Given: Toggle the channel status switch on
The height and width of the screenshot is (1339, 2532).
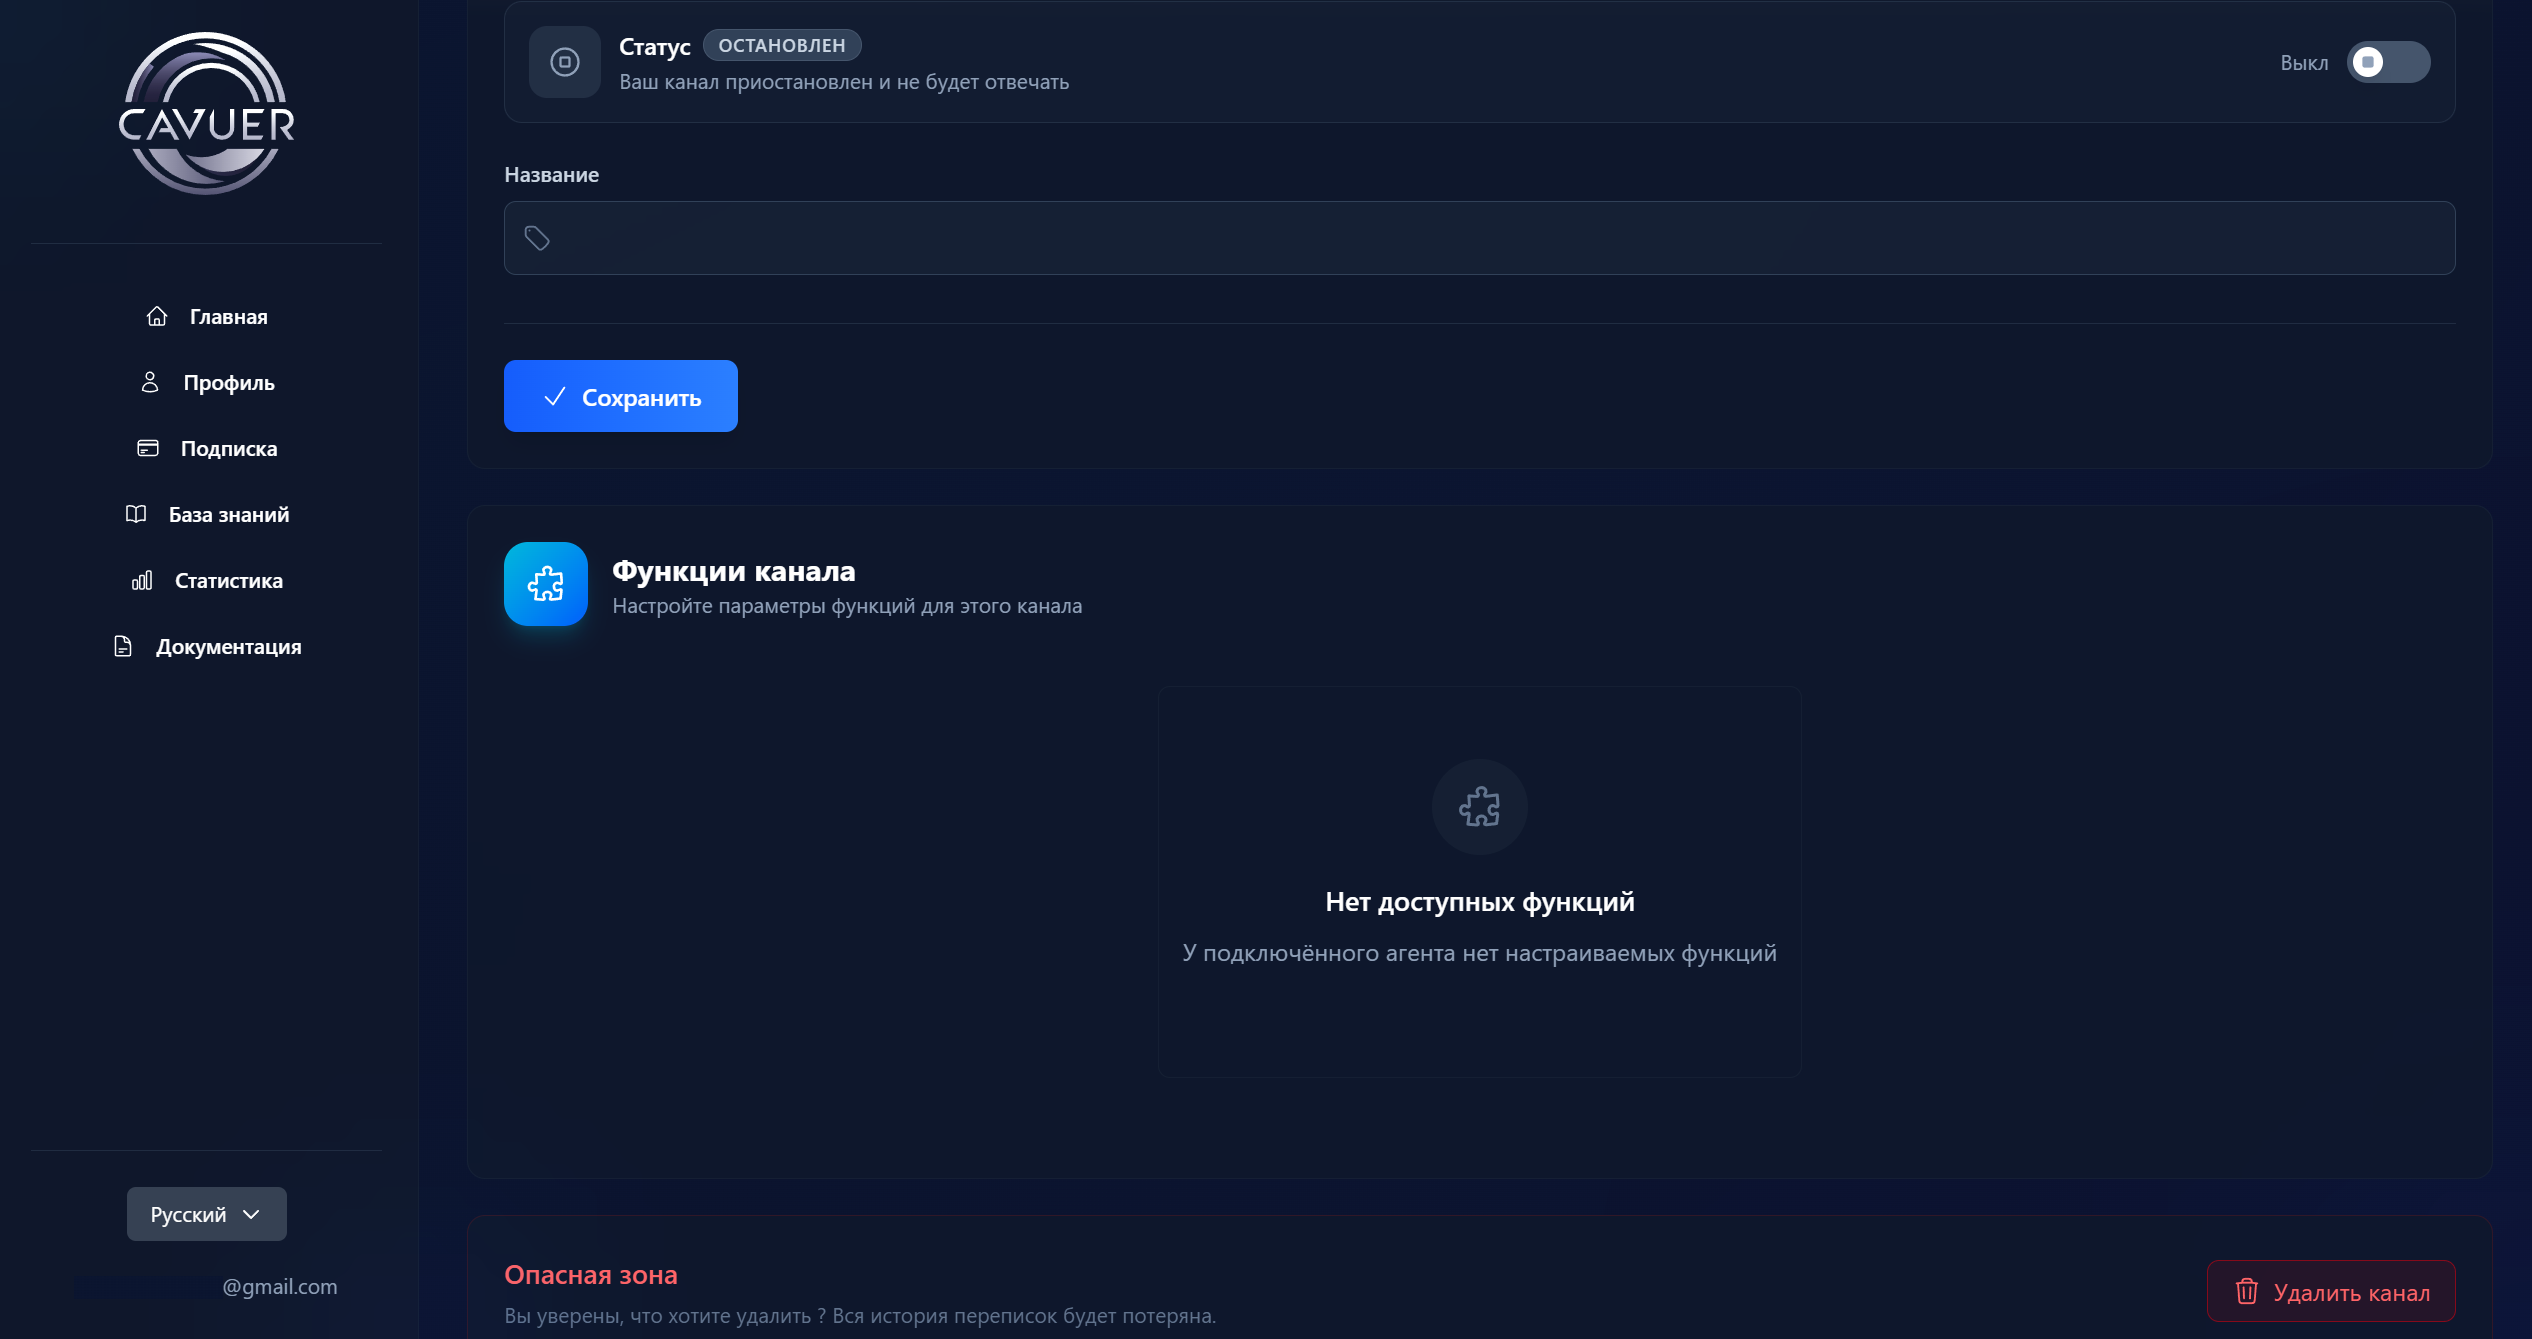Looking at the screenshot, I should 2388,62.
